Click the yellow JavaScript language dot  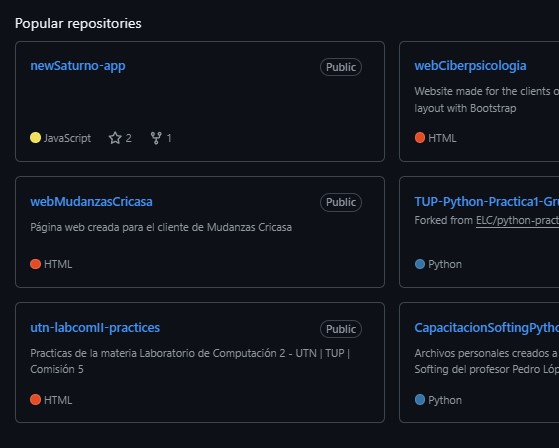35,138
